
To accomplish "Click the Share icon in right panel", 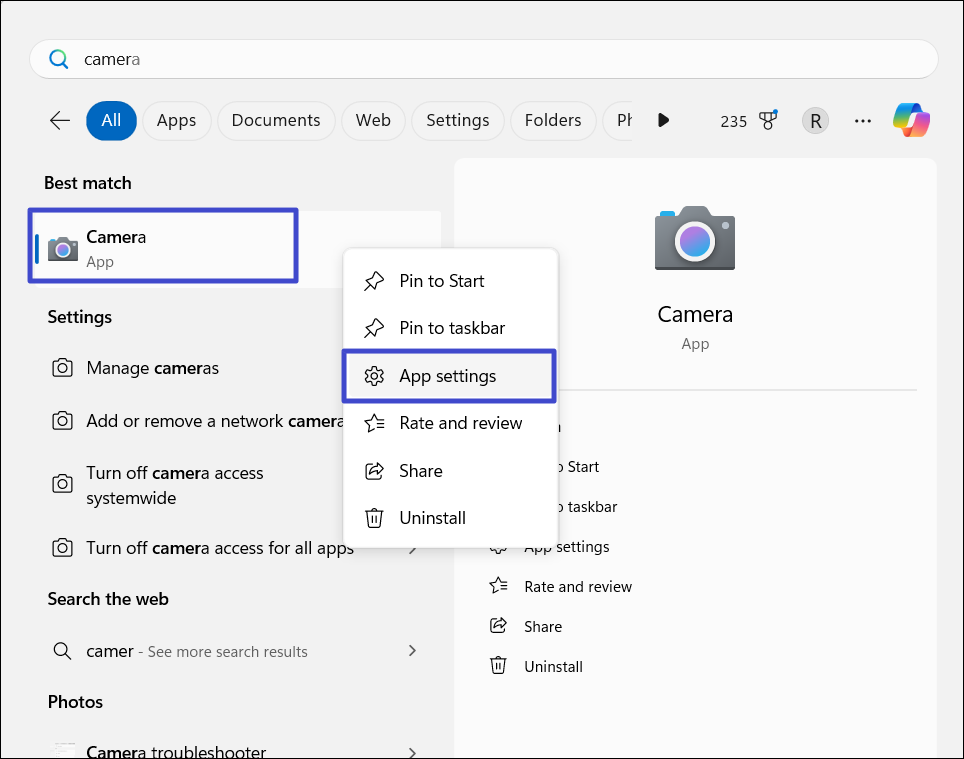I will click(x=498, y=626).
